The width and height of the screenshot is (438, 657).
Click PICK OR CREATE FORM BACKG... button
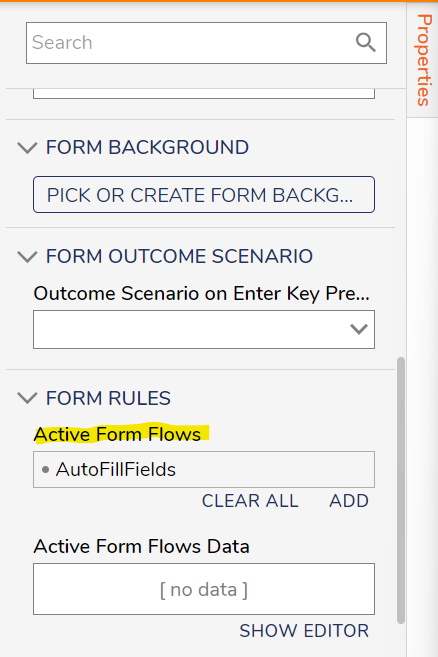tap(204, 195)
